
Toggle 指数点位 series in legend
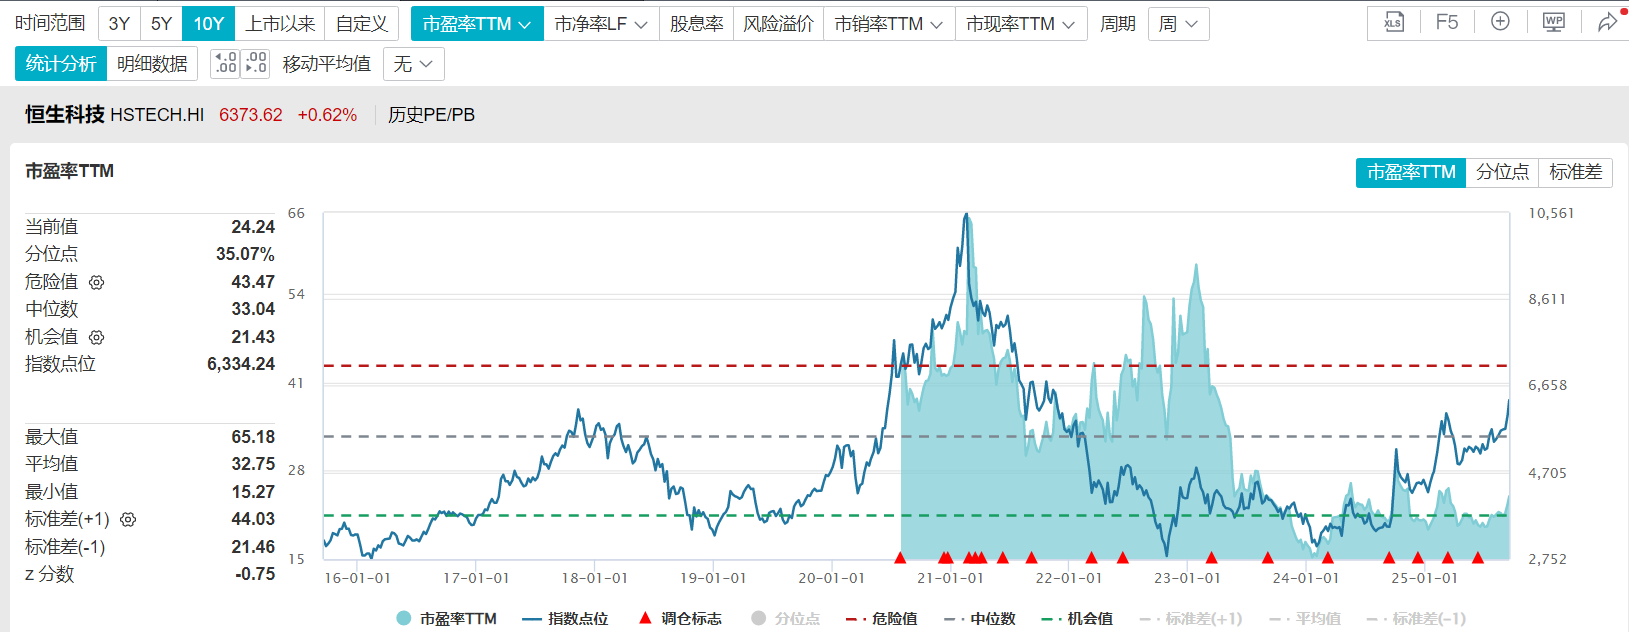click(565, 619)
